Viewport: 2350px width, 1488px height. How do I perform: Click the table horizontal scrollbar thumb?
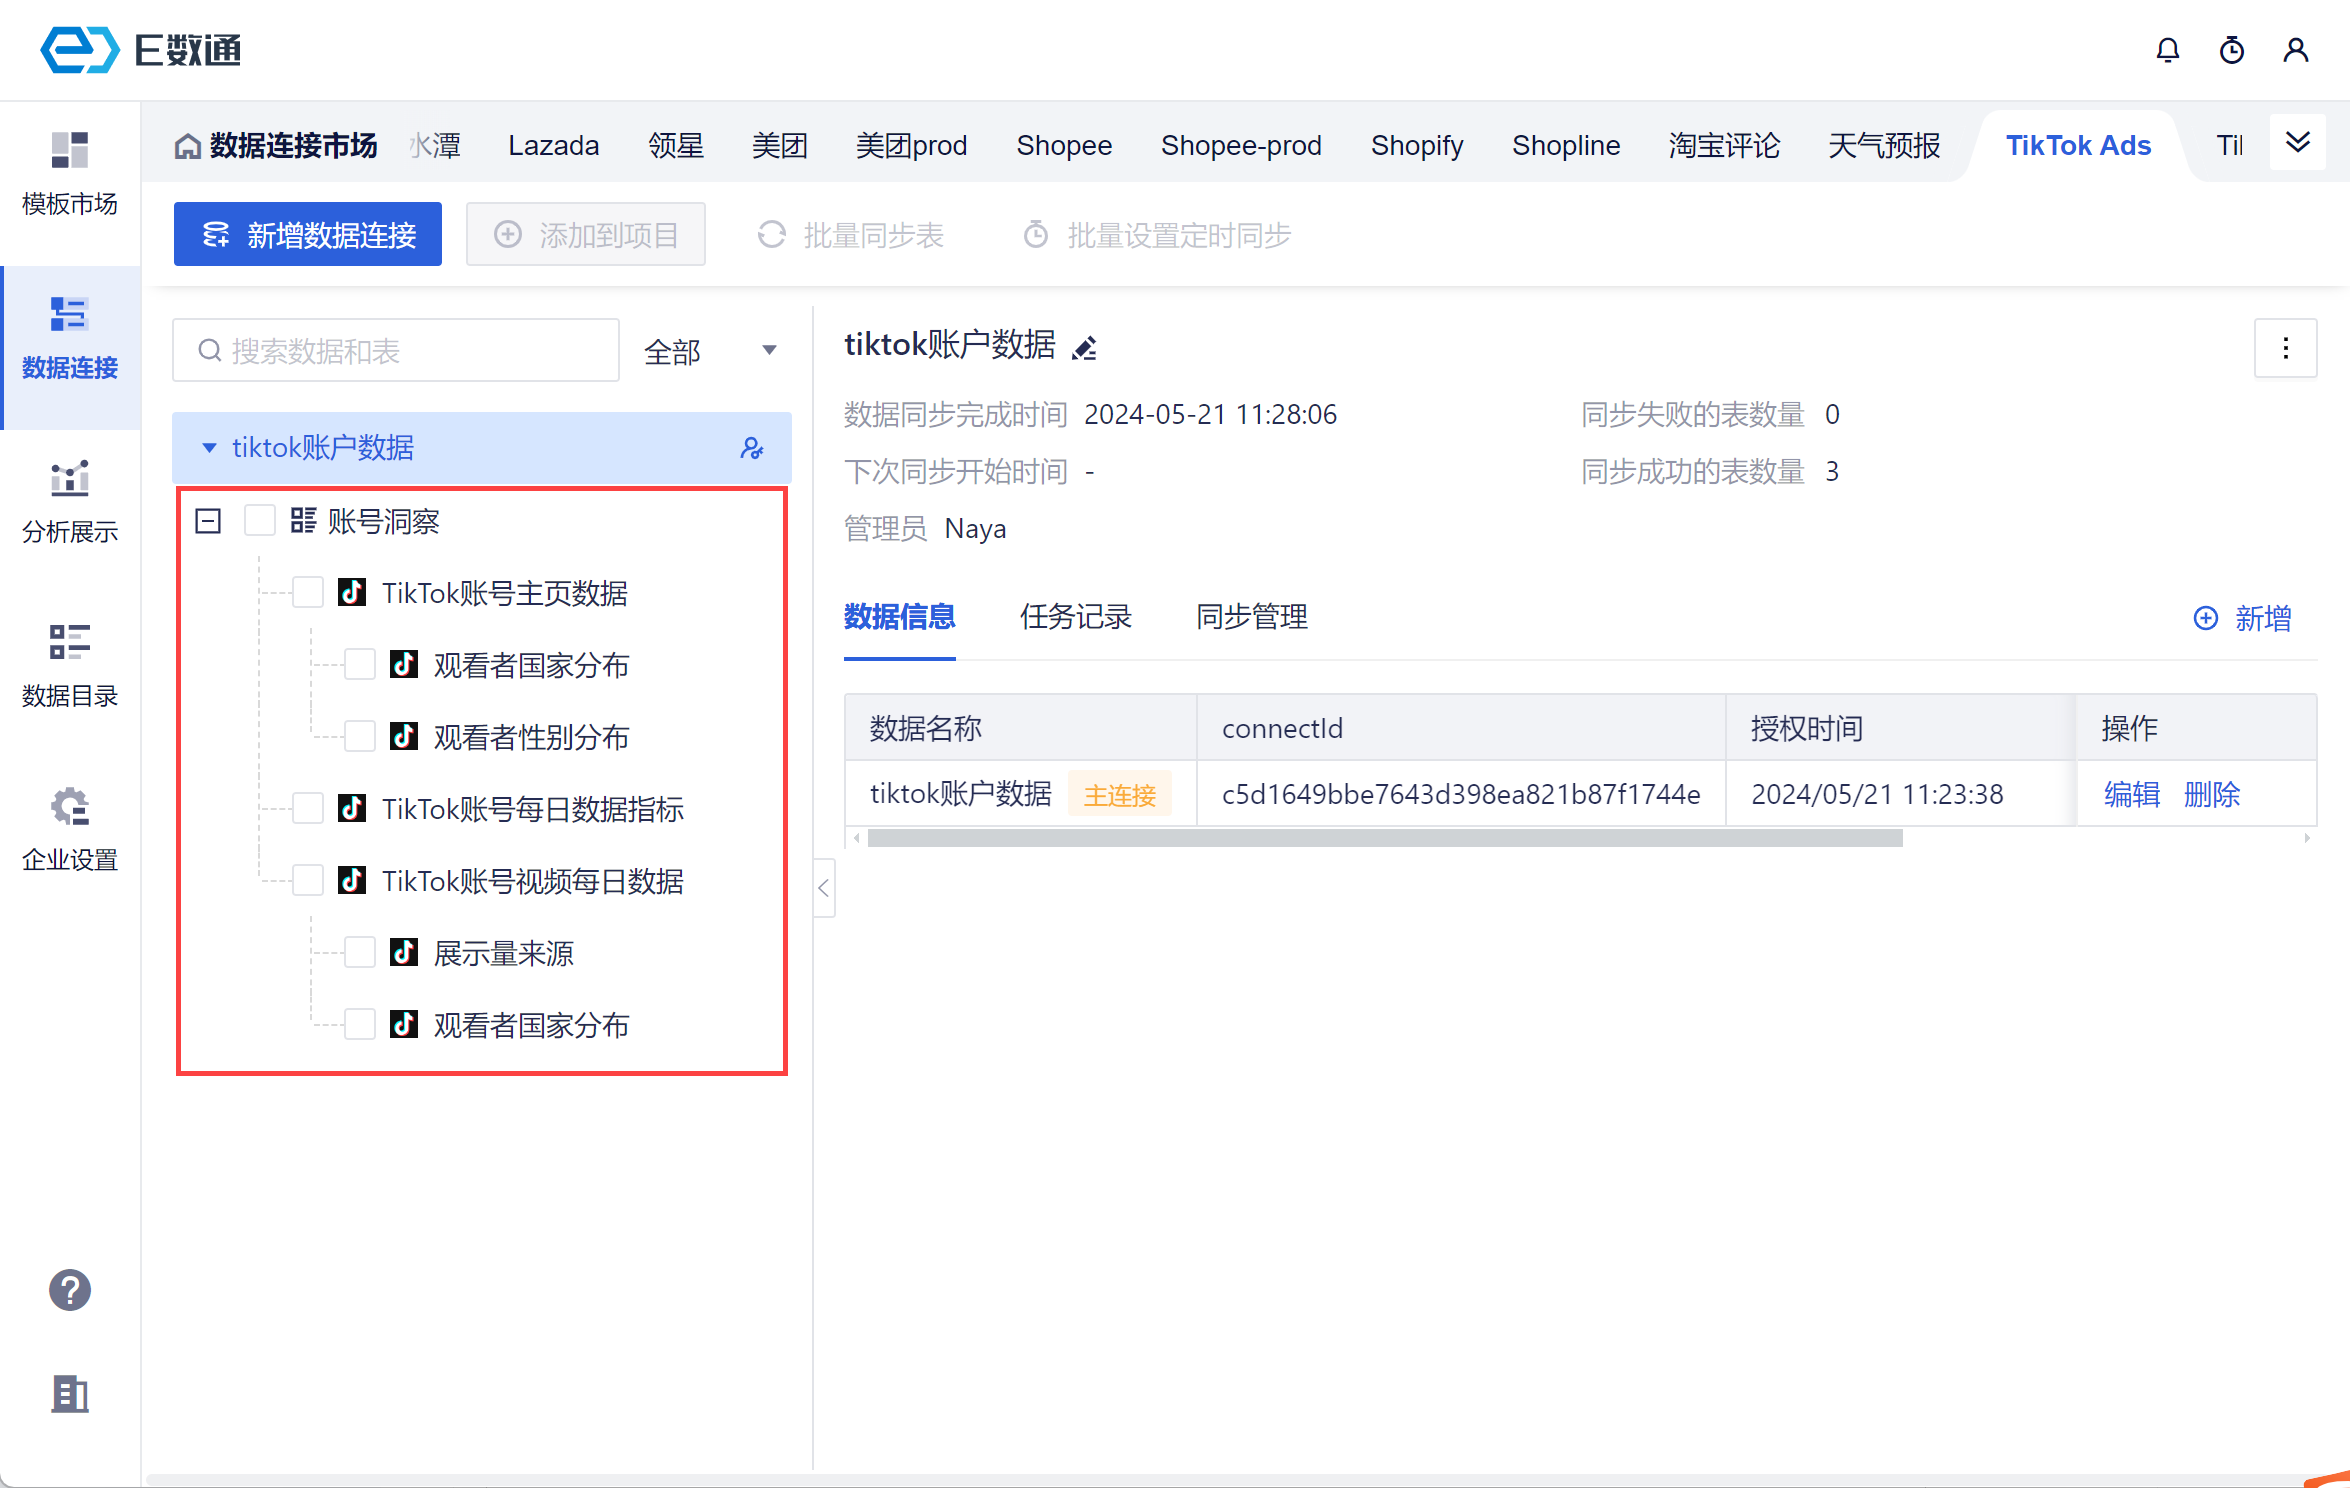click(1385, 839)
